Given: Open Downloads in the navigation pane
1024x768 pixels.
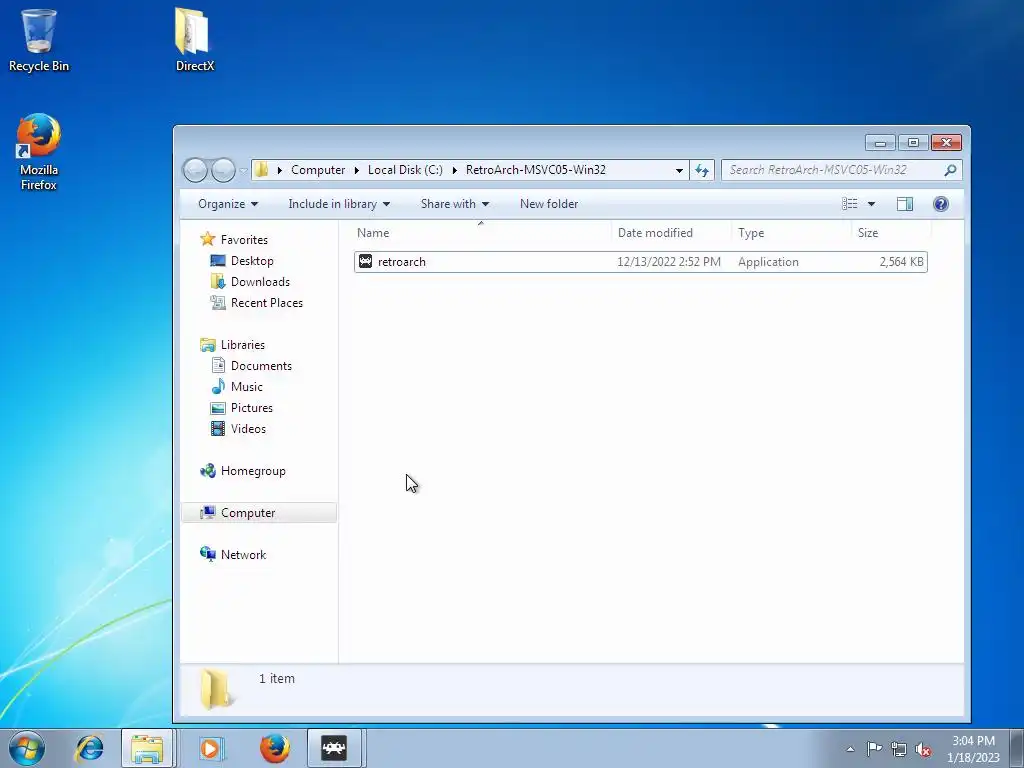Looking at the screenshot, I should (x=260, y=282).
